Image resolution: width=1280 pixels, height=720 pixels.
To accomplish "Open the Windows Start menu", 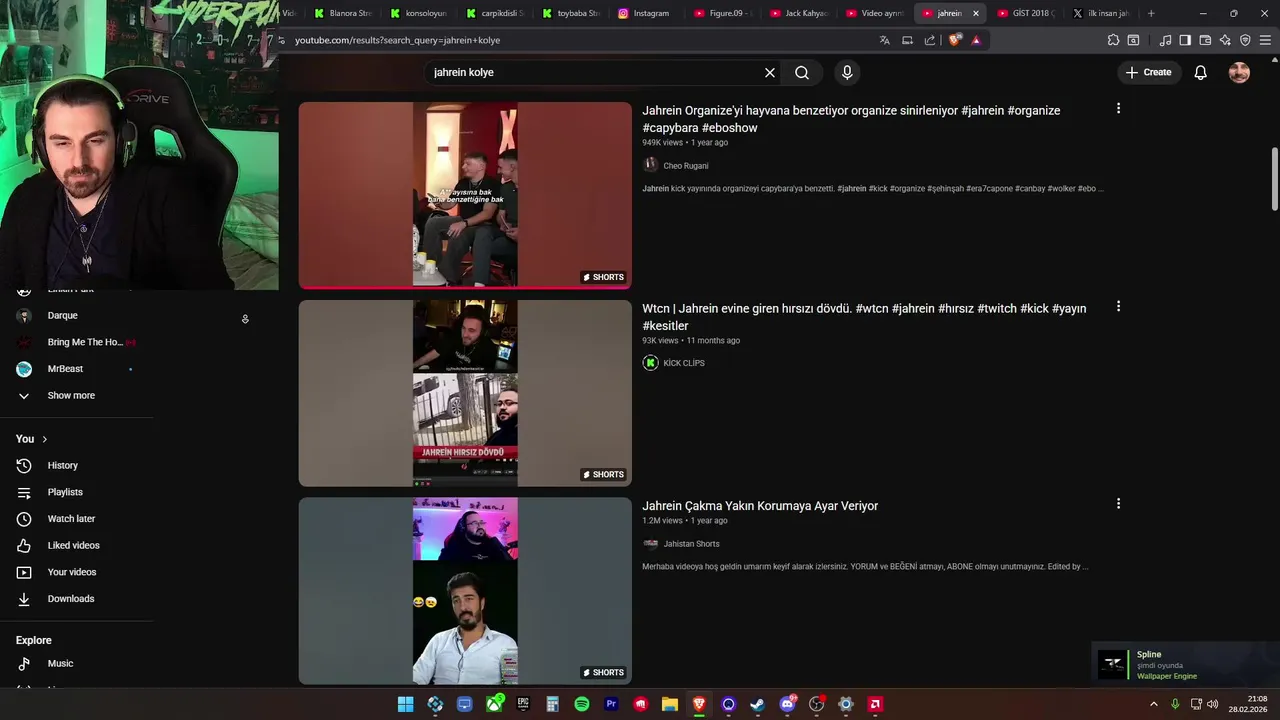I will point(405,704).
